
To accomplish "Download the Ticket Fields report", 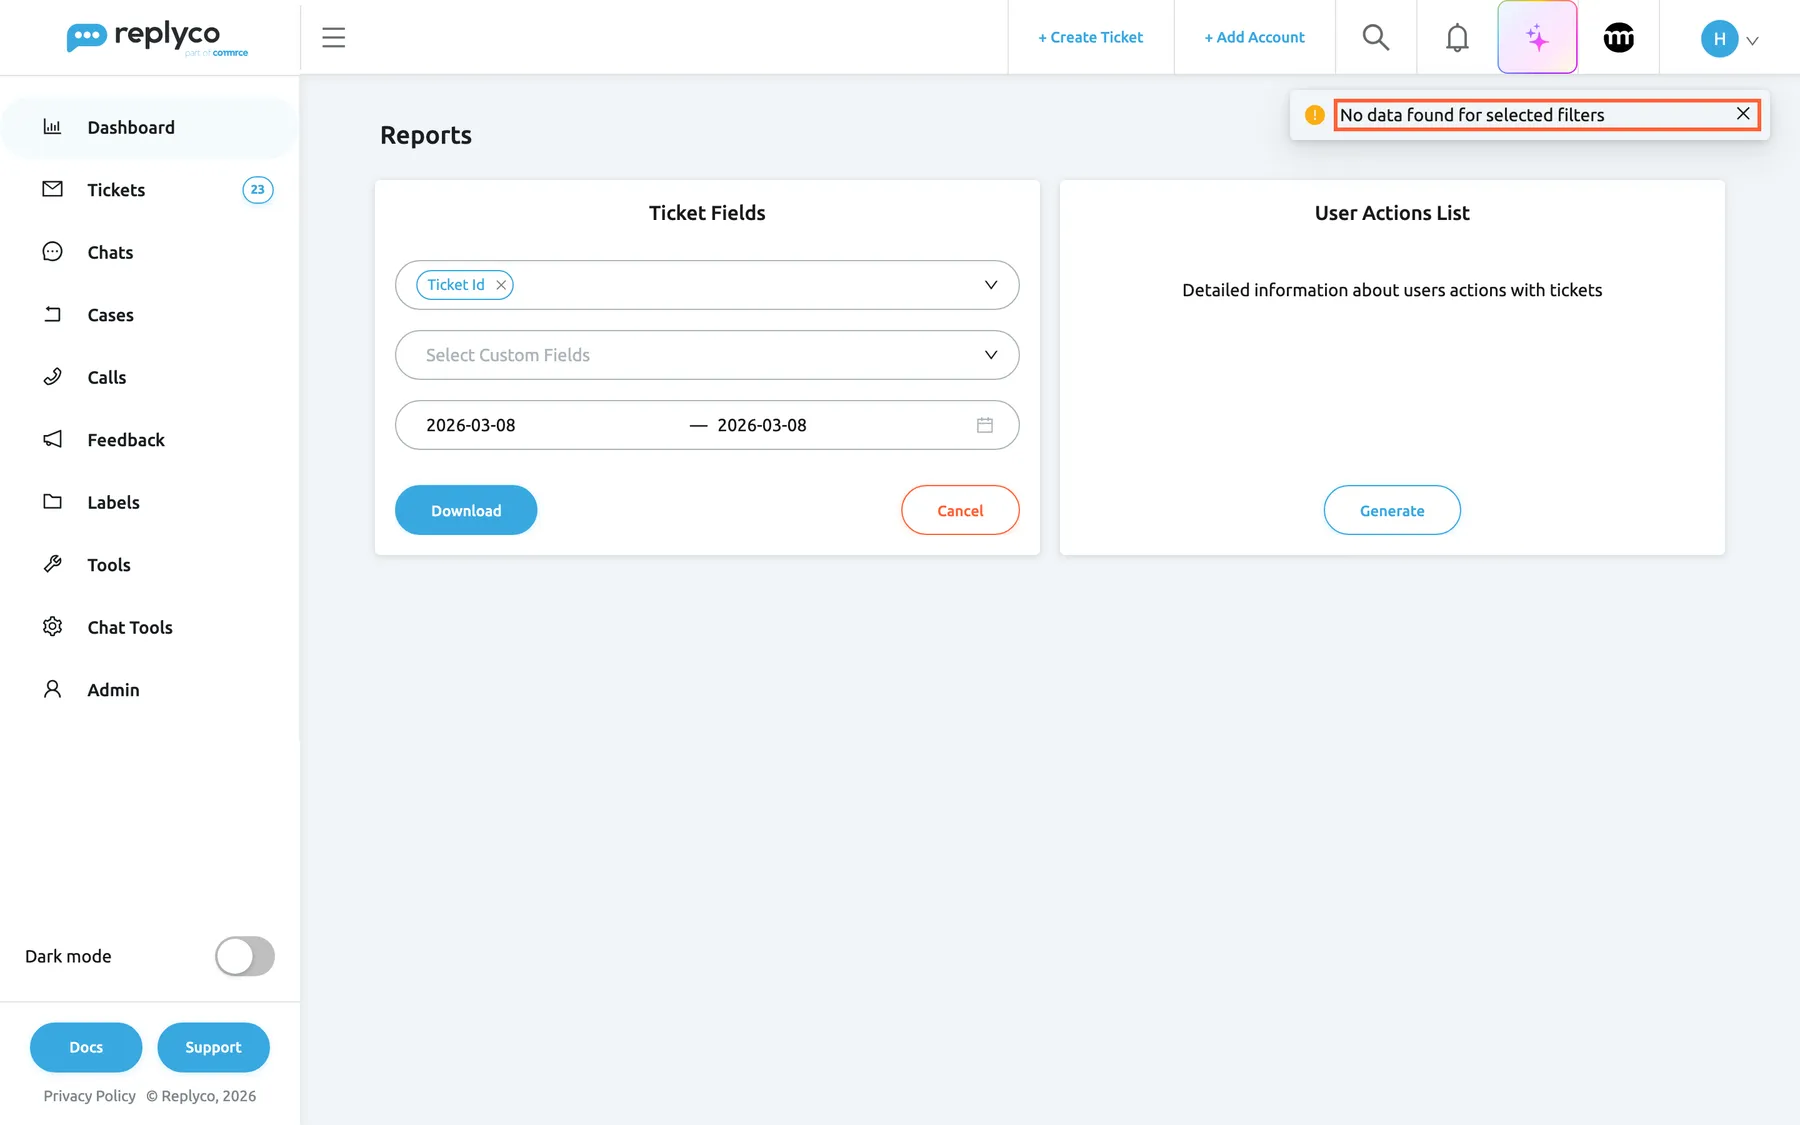I will [466, 510].
